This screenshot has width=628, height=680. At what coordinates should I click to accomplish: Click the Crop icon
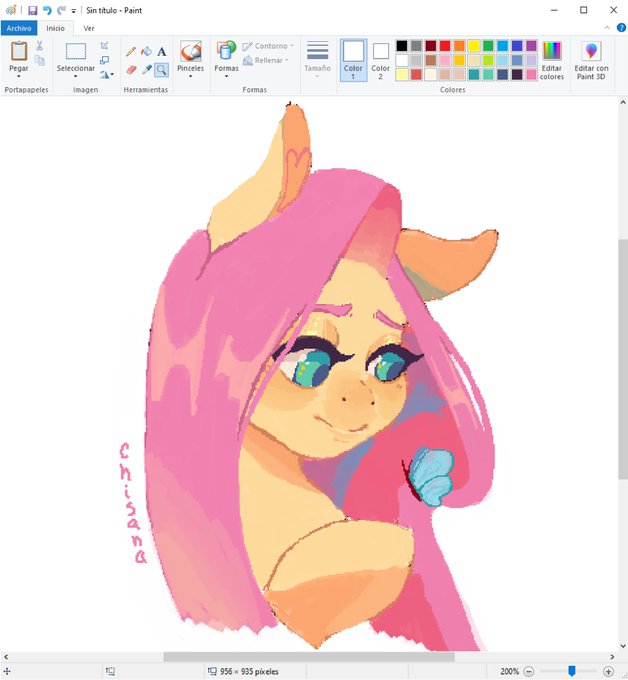coord(104,46)
